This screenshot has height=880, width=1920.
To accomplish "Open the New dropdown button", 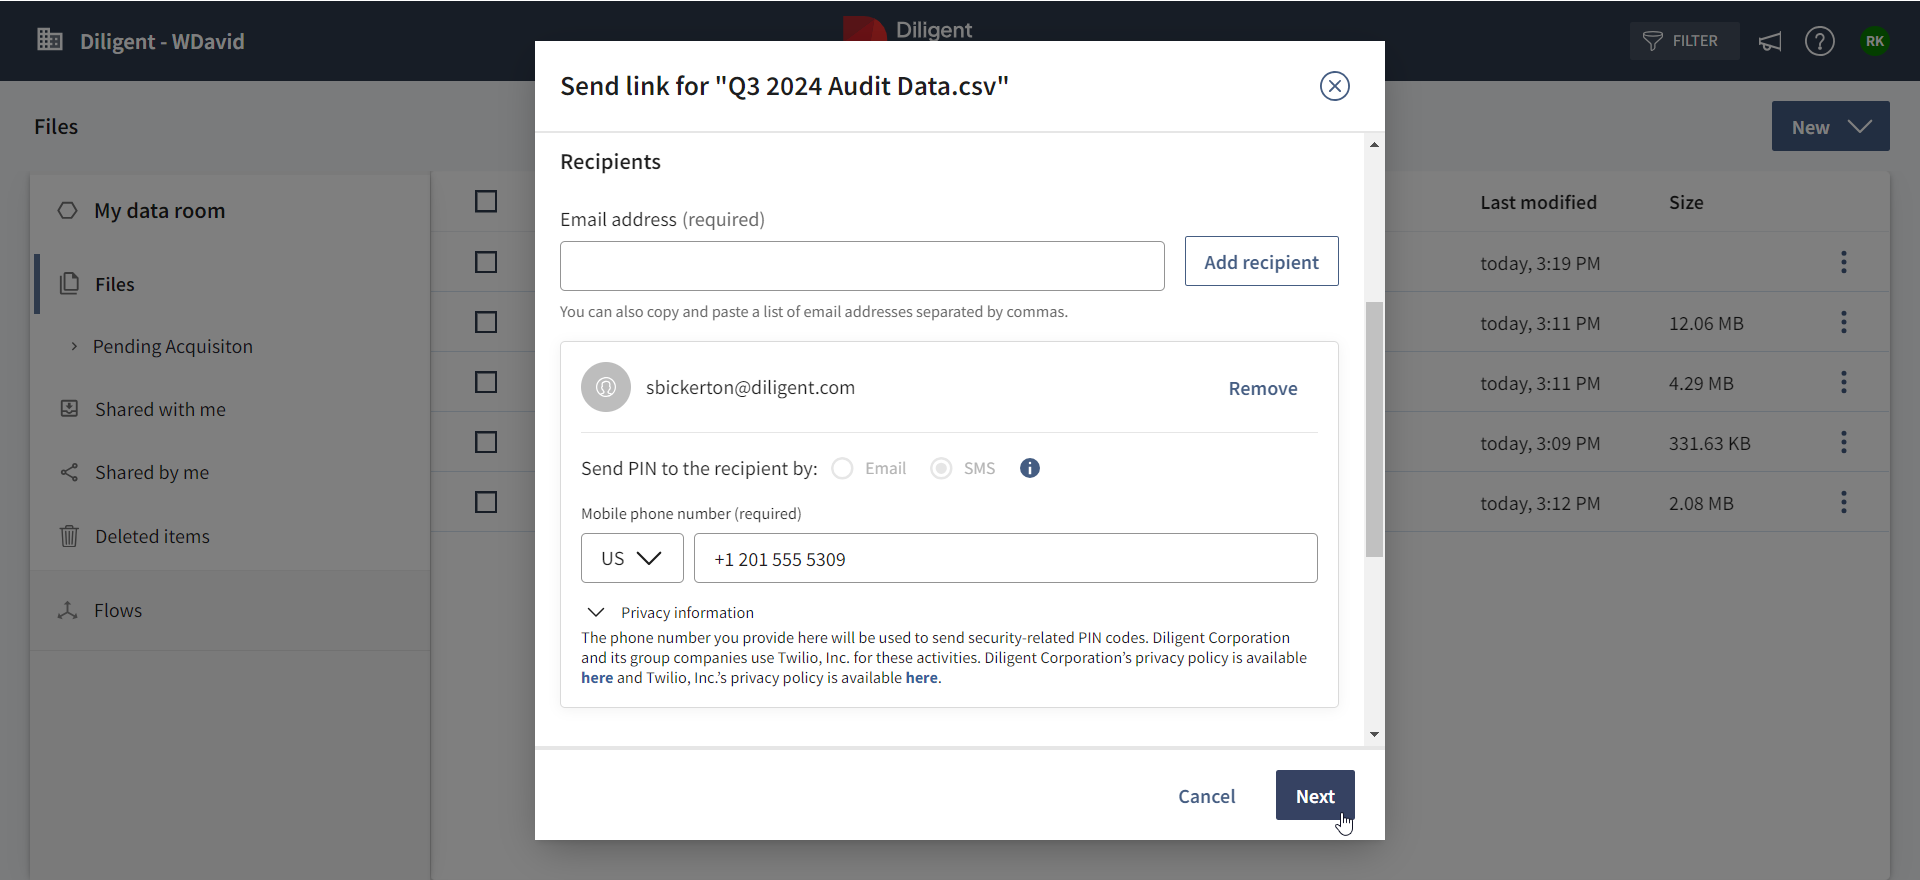I will [1830, 126].
